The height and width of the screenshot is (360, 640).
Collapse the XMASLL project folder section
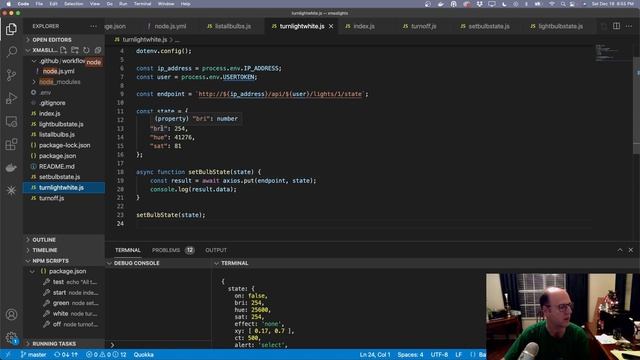pyautogui.click(x=41, y=50)
